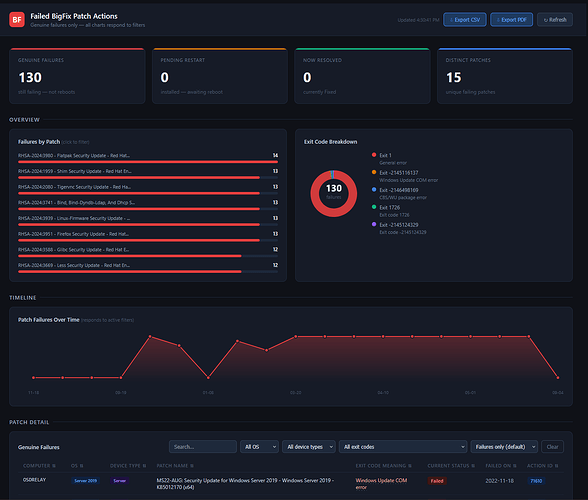
Task: Select the RHSA-2024:3939 Linux-Firmware patch row
Action: click(x=148, y=221)
